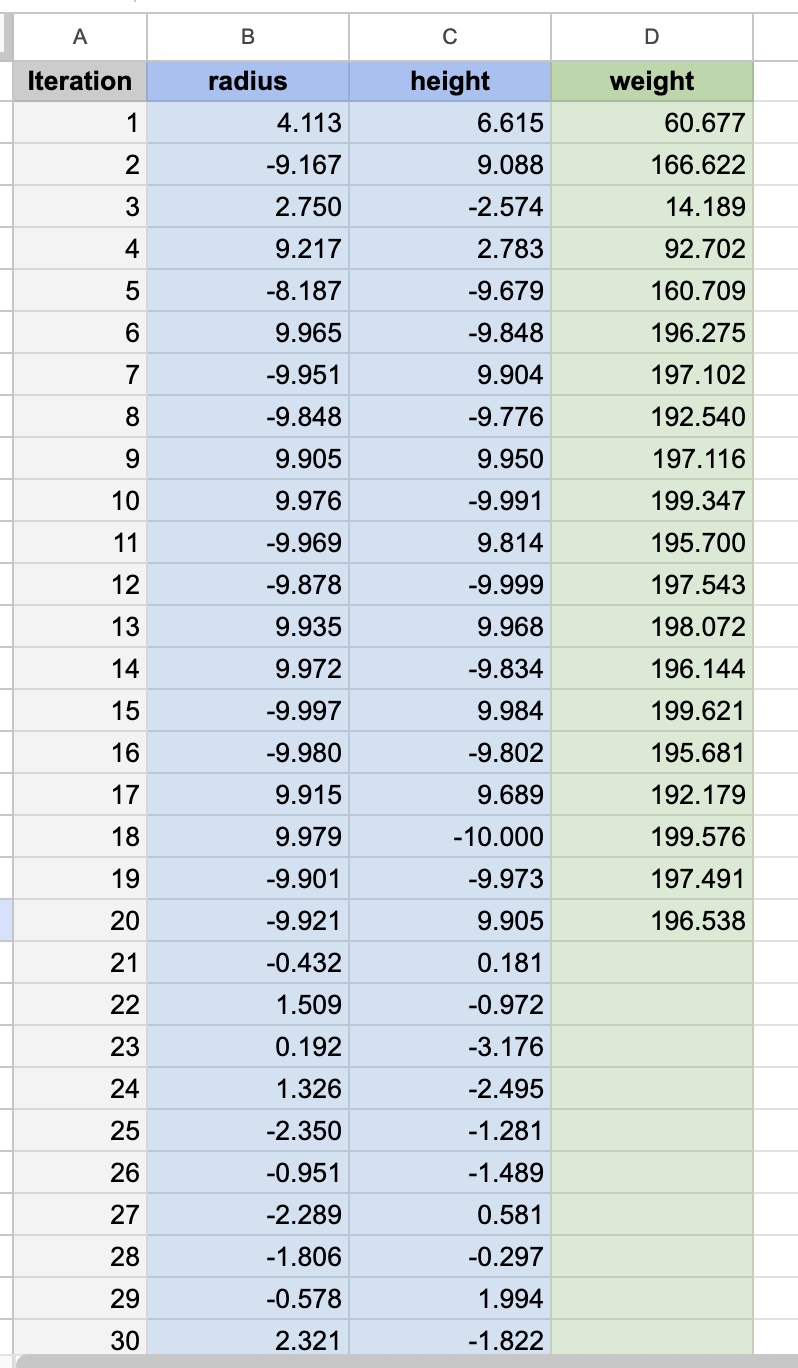
Task: Select weight cell 60.677
Action: click(652, 123)
